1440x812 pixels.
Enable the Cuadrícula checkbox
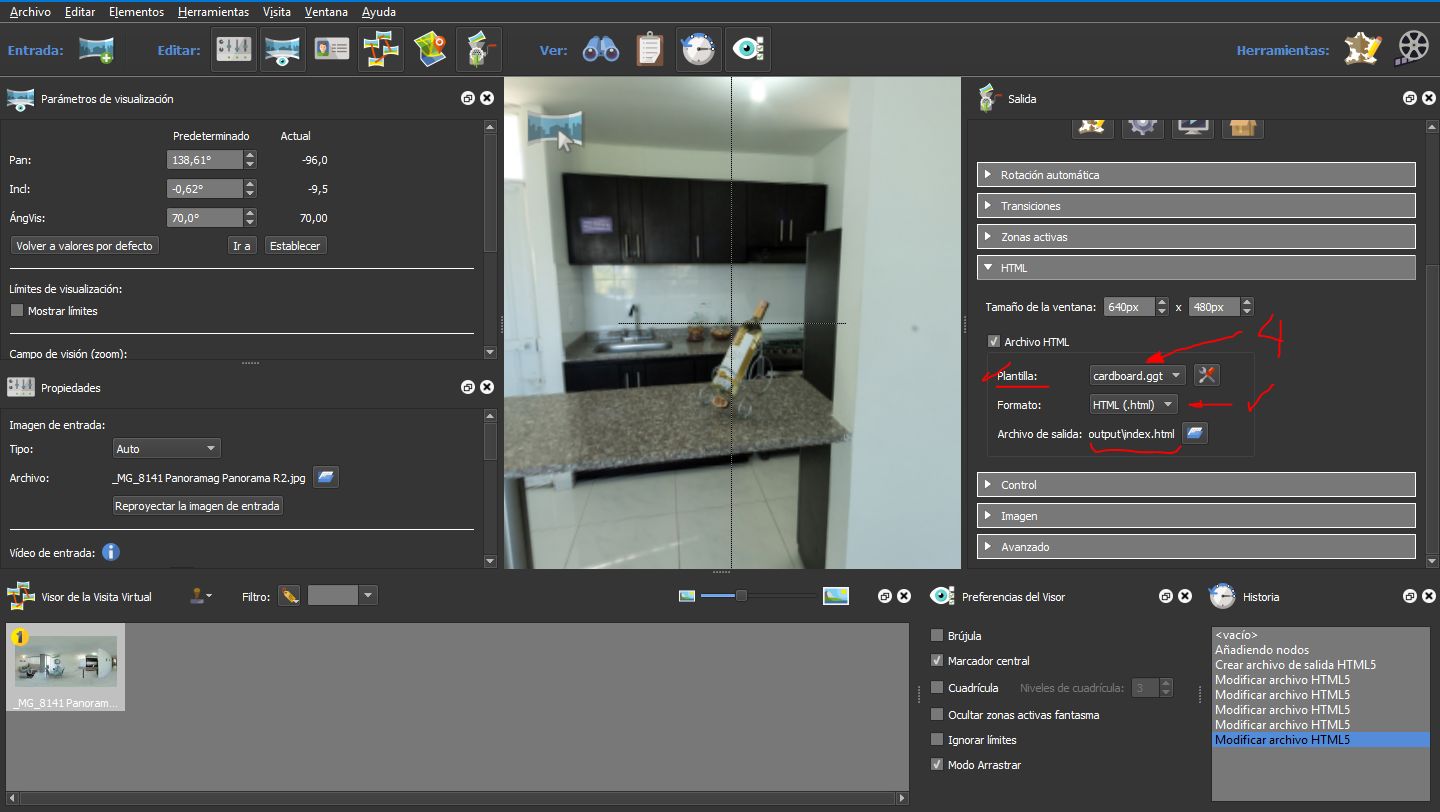937,687
